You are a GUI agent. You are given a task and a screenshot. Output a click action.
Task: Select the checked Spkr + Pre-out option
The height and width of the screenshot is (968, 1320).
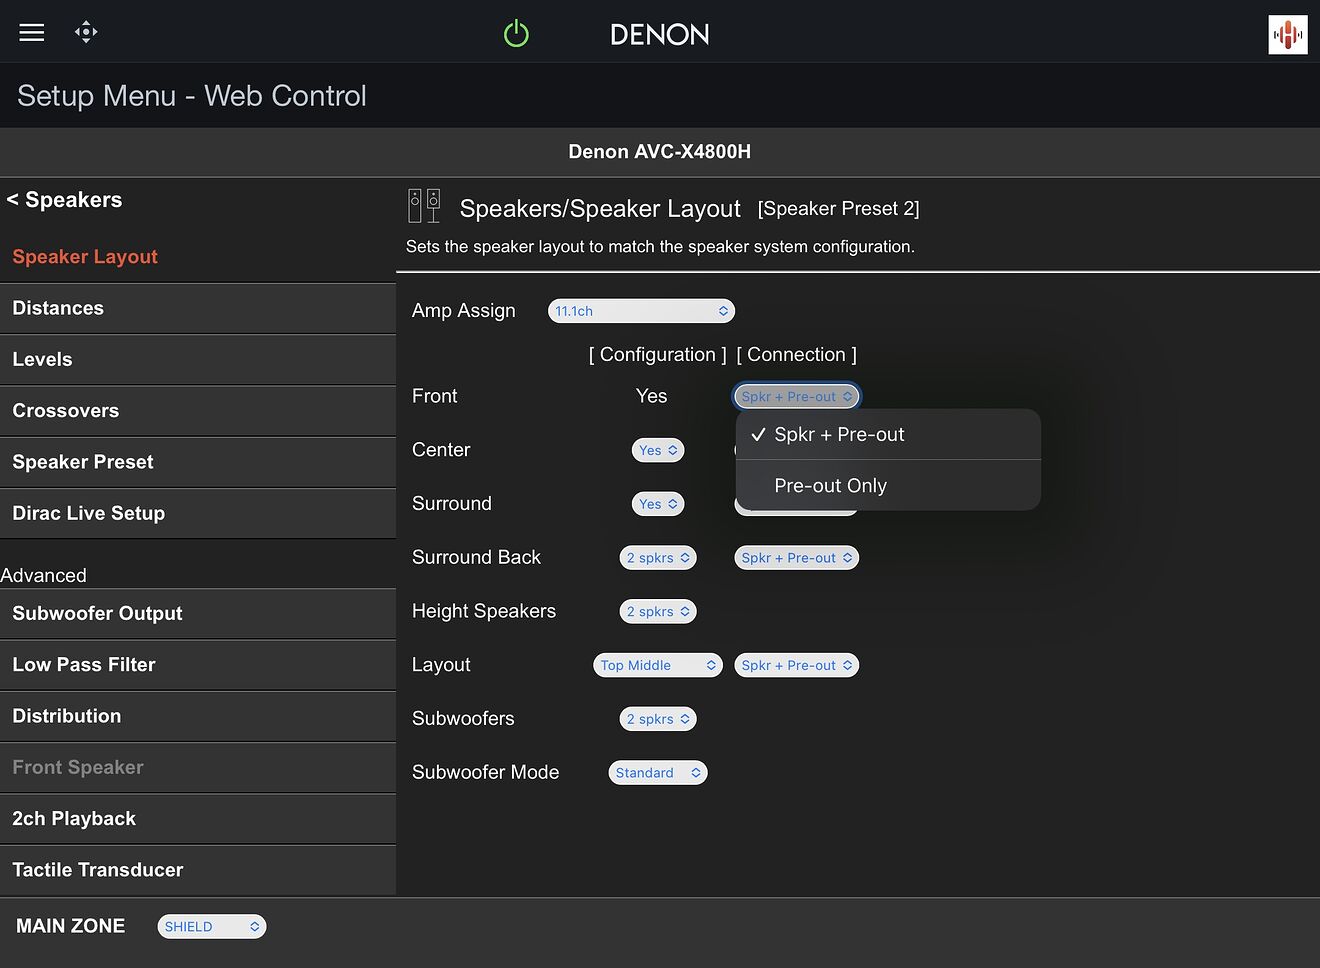(838, 435)
